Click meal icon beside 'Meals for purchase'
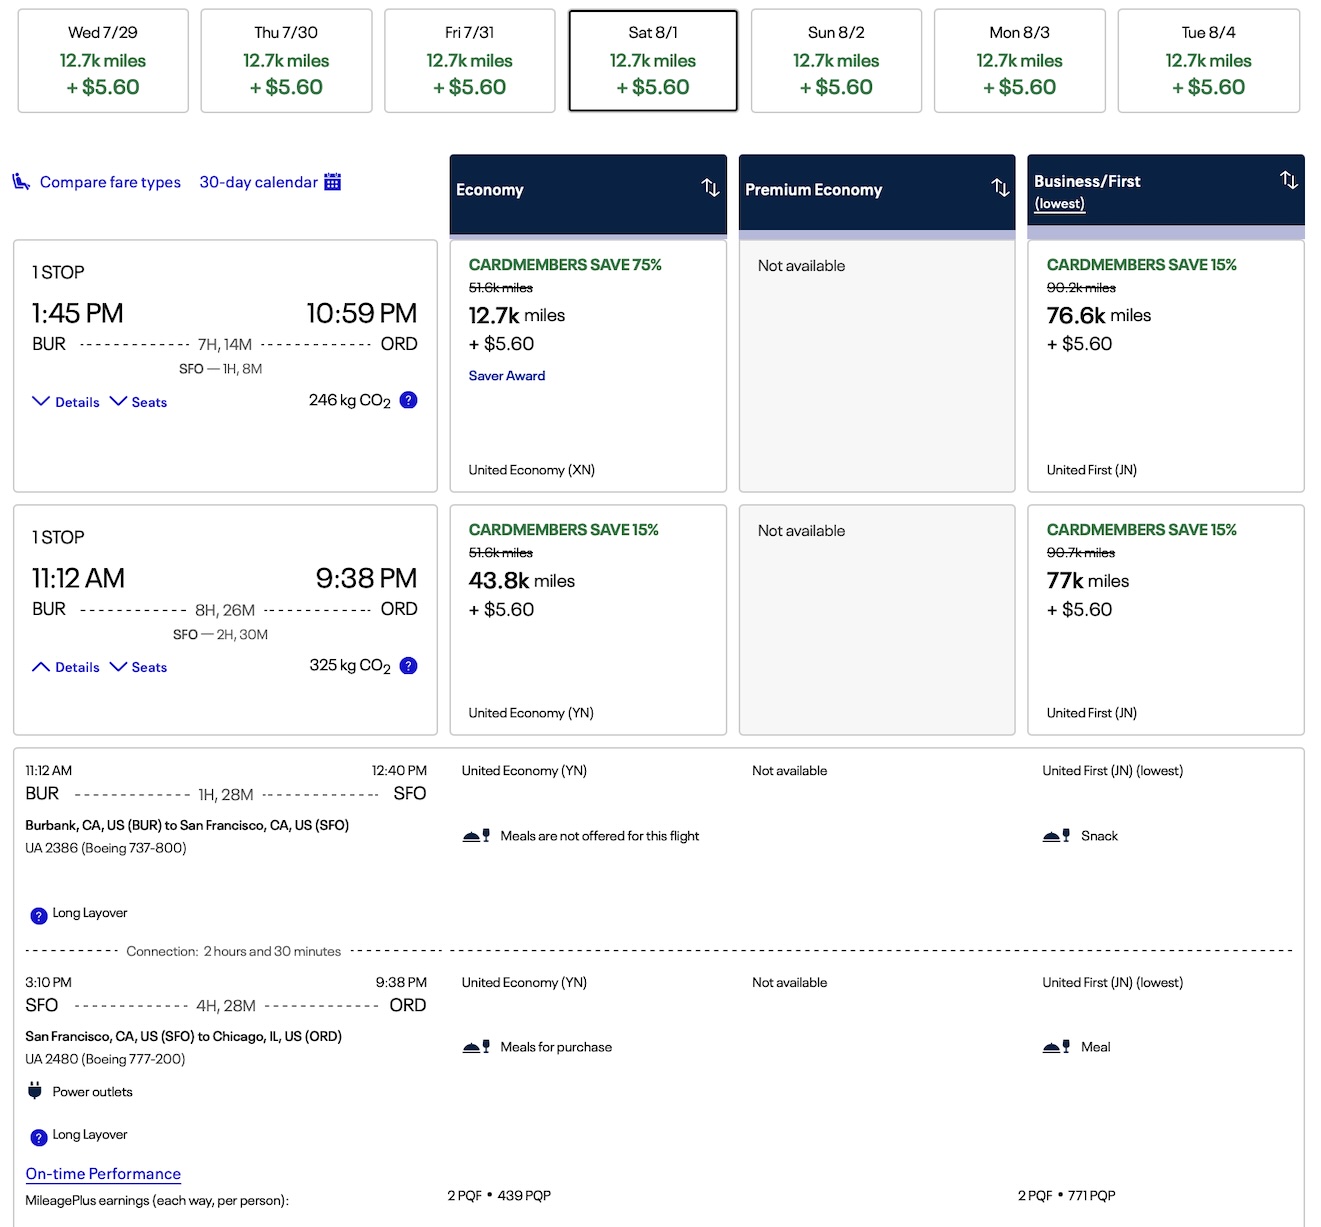 (x=476, y=1047)
